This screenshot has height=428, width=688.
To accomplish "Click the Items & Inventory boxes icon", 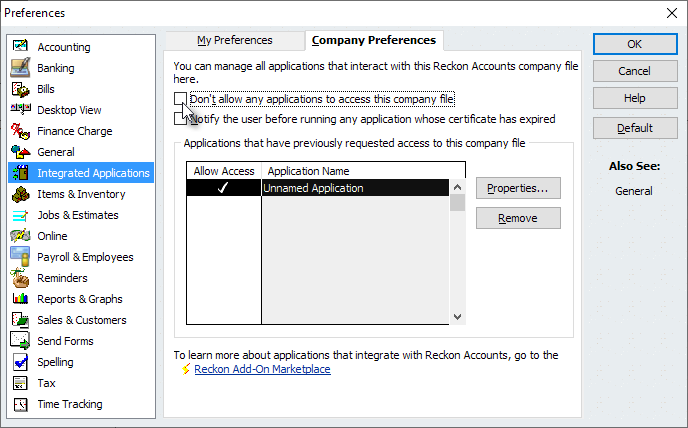I will pyautogui.click(x=20, y=194).
